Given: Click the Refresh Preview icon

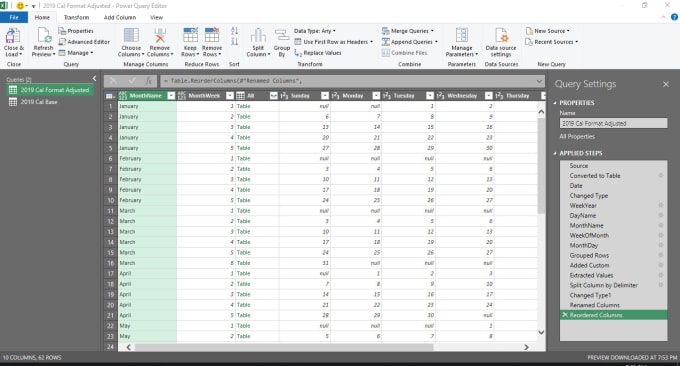Looking at the screenshot, I should click(44, 36).
